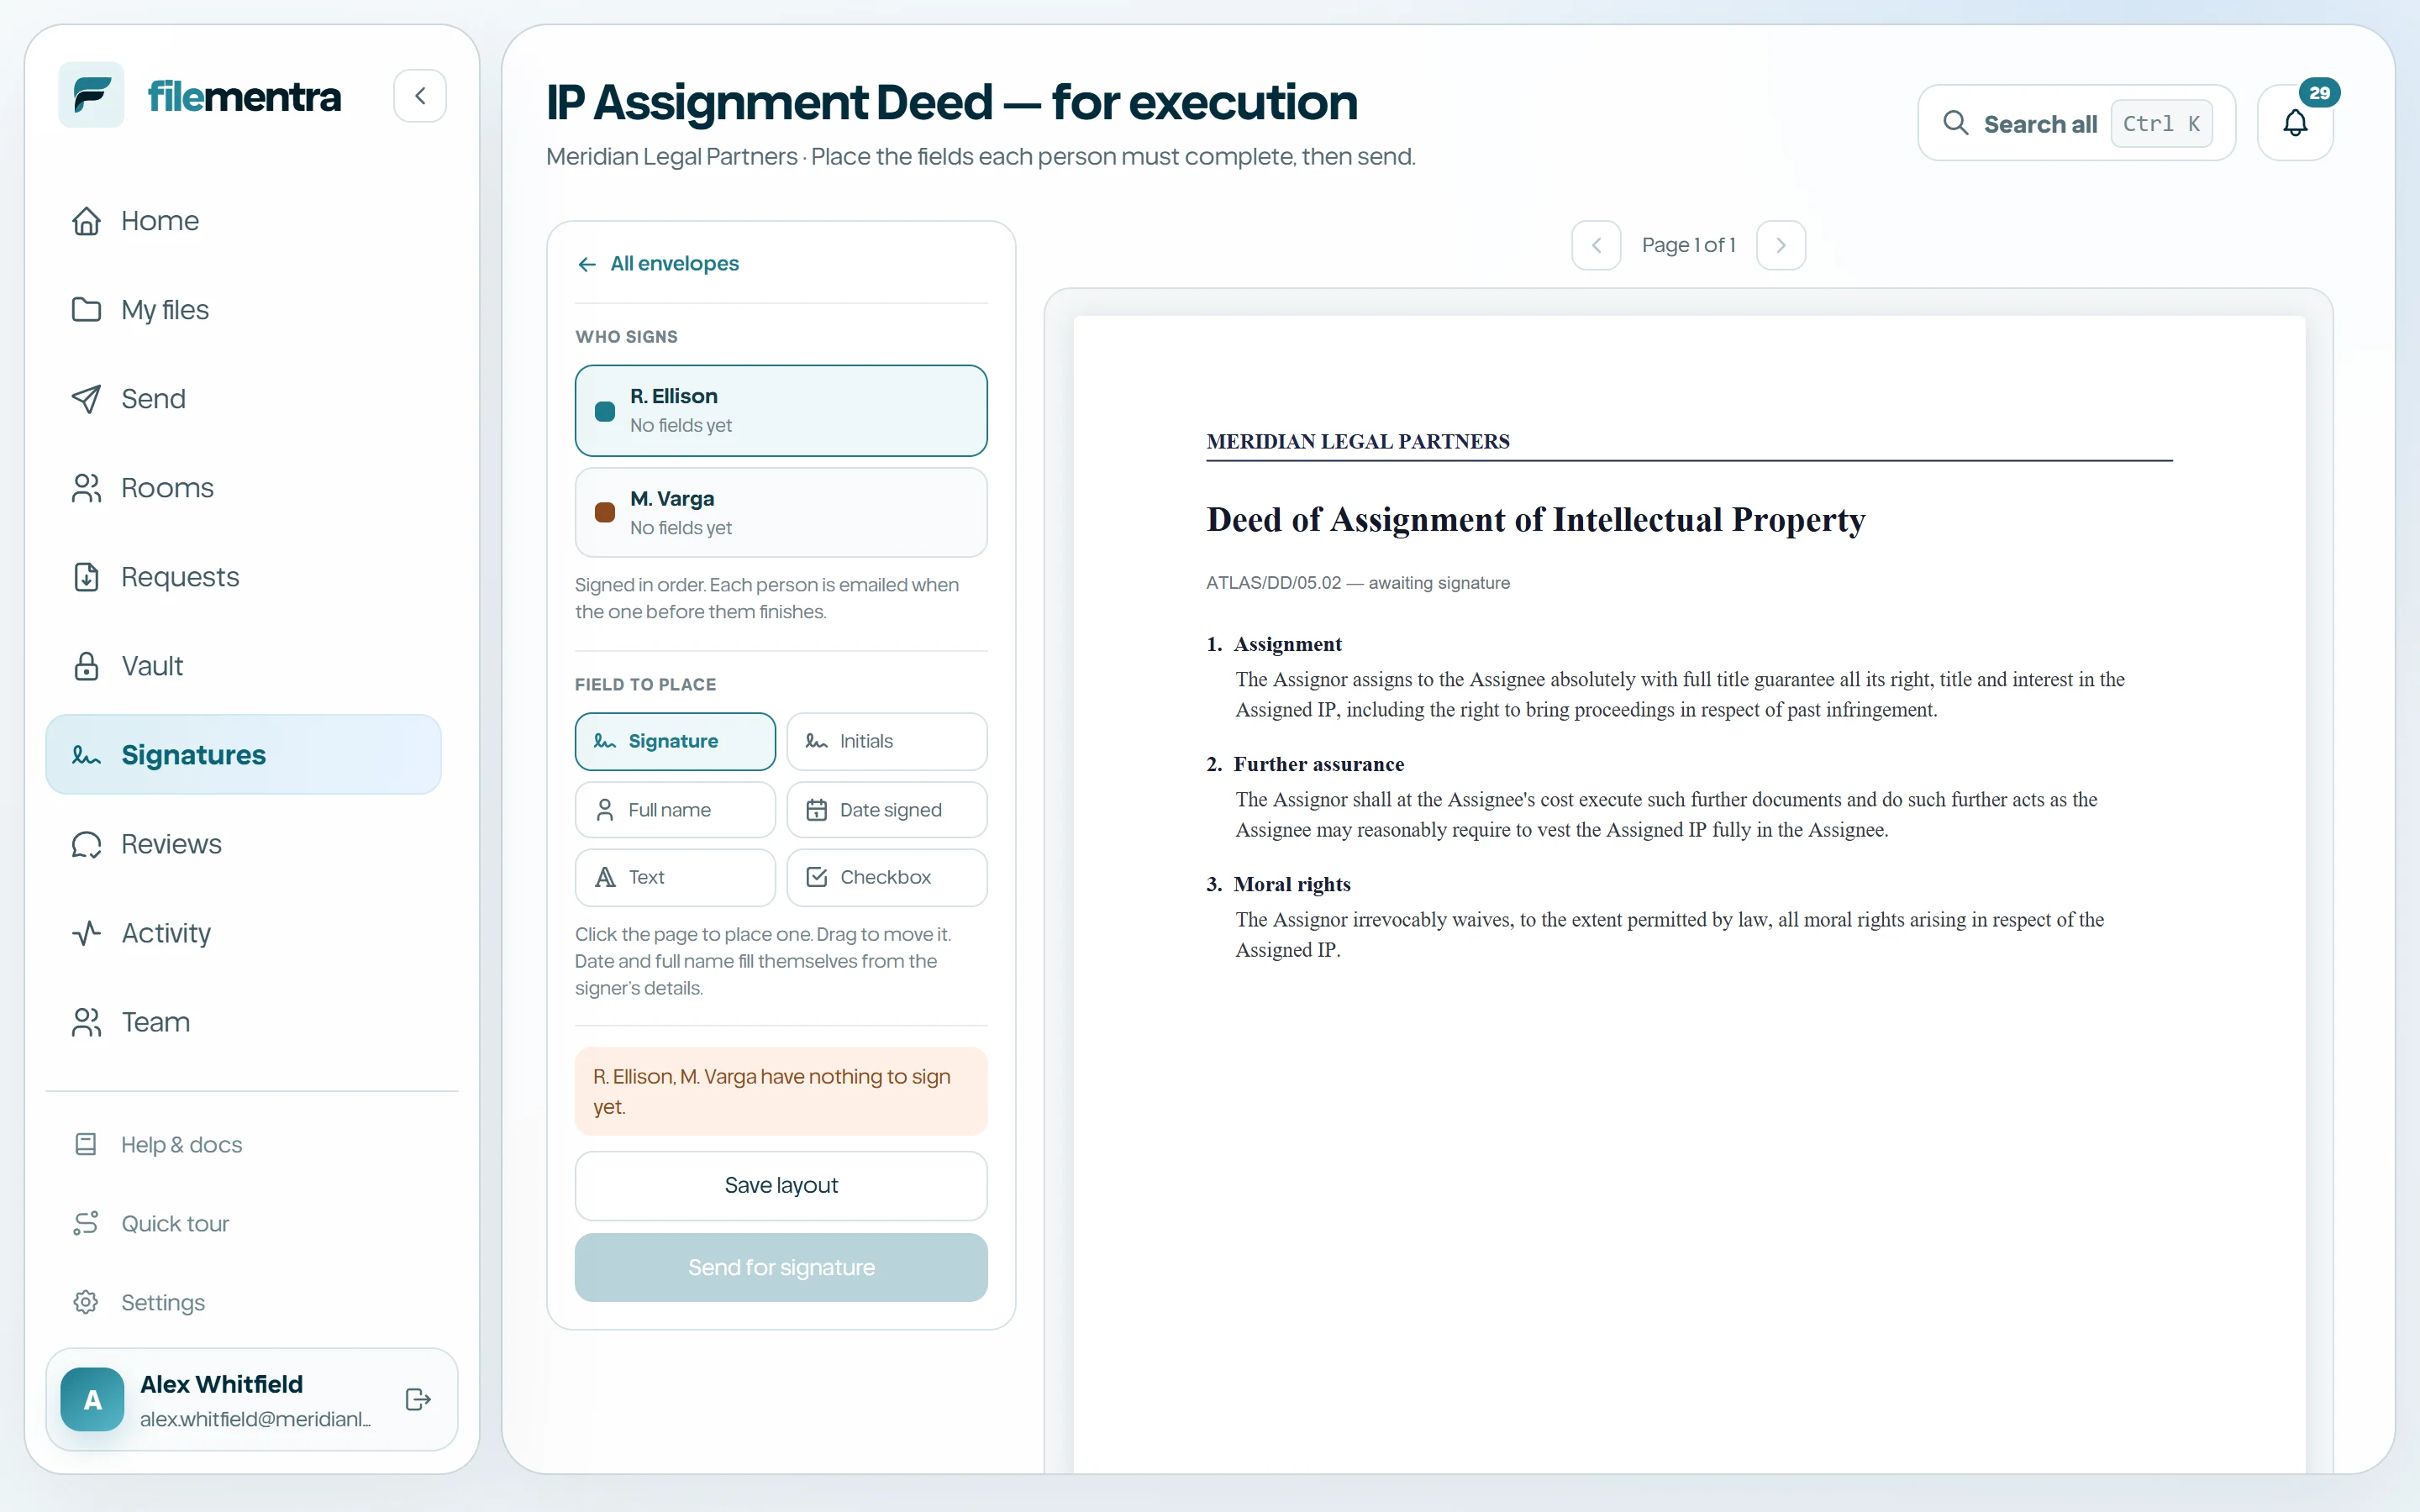The height and width of the screenshot is (1512, 2420).
Task: Log out using the exit icon
Action: pyautogui.click(x=418, y=1399)
